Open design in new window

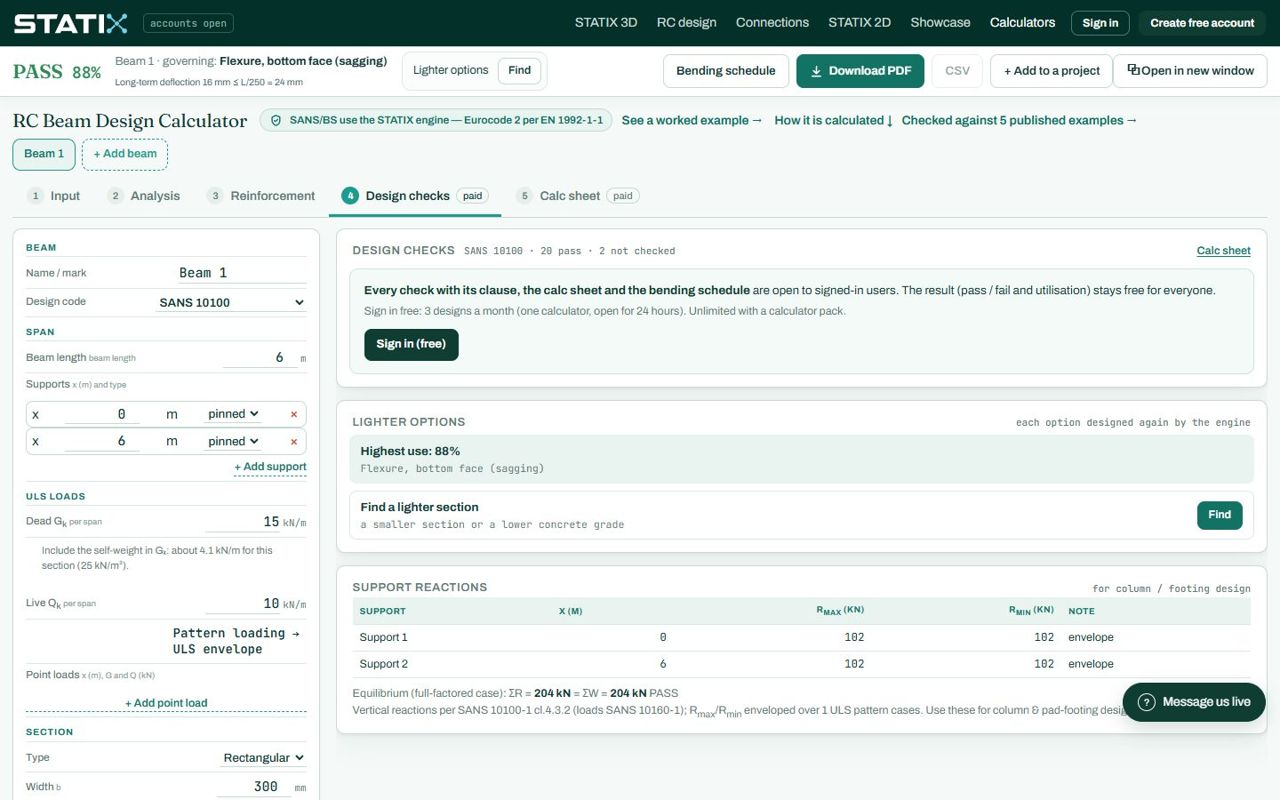pos(1190,71)
